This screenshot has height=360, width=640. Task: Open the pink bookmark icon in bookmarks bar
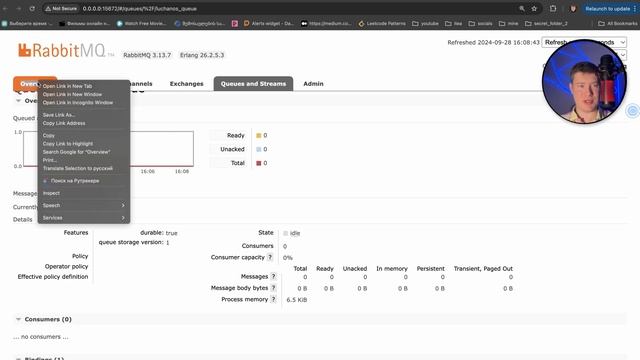tap(235, 24)
